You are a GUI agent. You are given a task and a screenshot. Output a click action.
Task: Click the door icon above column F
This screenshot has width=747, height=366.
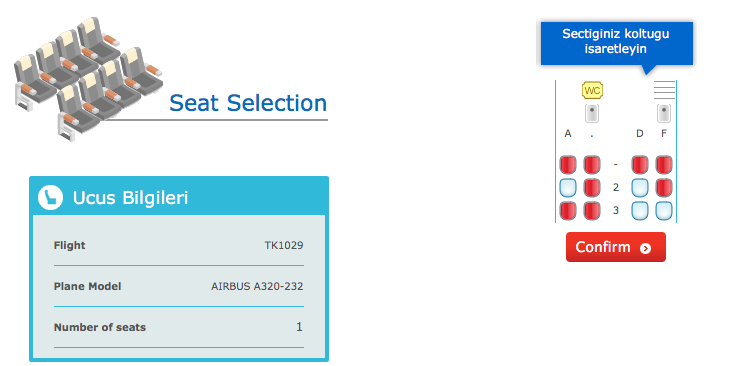[x=664, y=113]
